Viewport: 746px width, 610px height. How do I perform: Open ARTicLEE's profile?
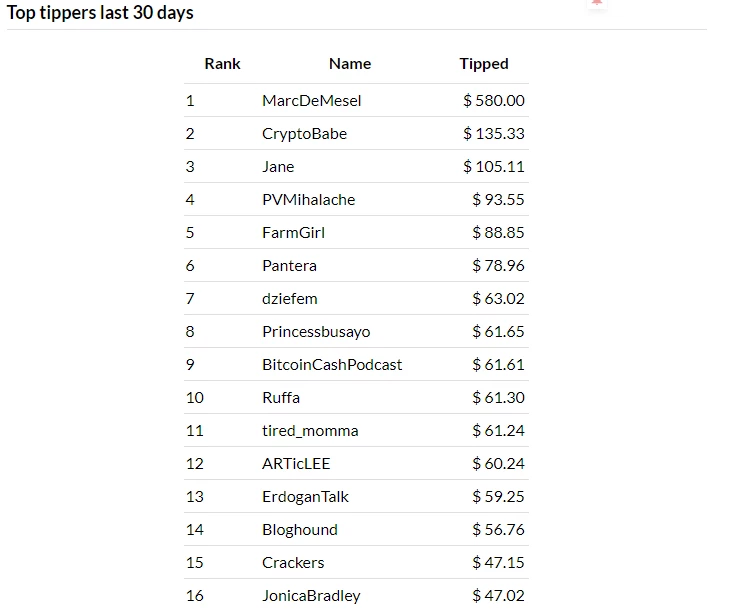click(296, 463)
